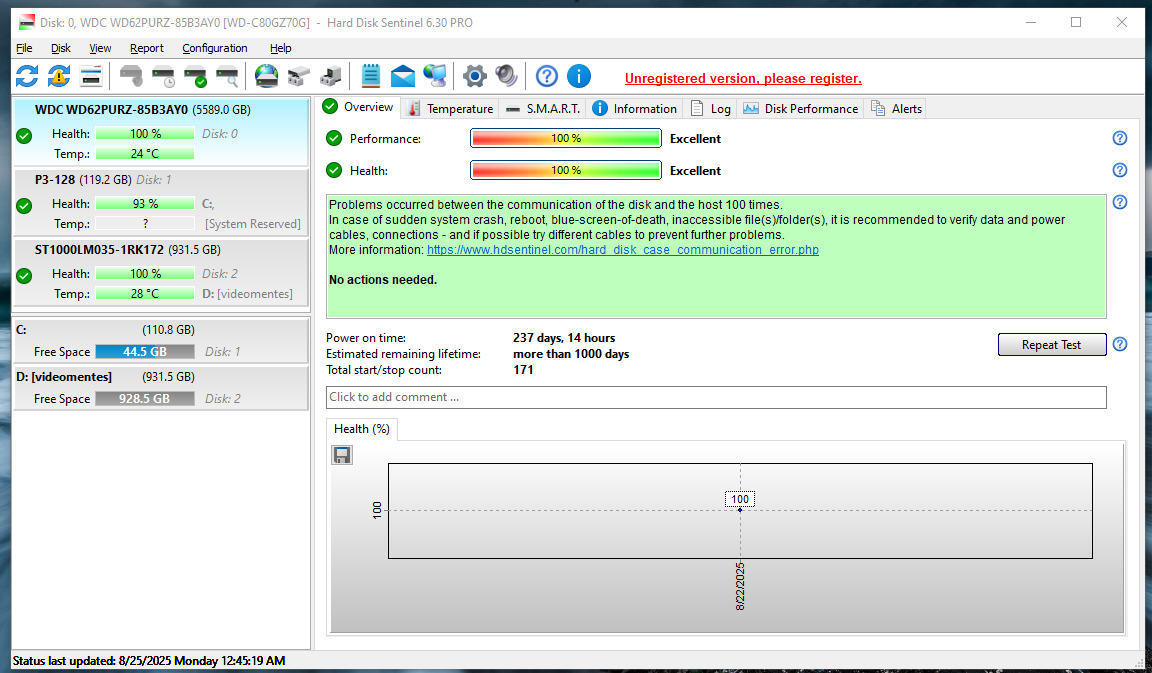Switch to the Overview tab
Viewport: 1152px width, 673px height.
[x=359, y=107]
